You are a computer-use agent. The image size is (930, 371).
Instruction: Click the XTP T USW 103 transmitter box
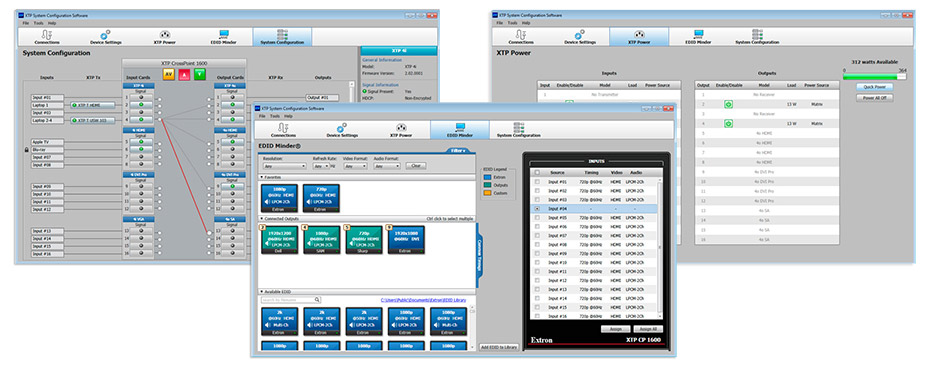pos(92,120)
